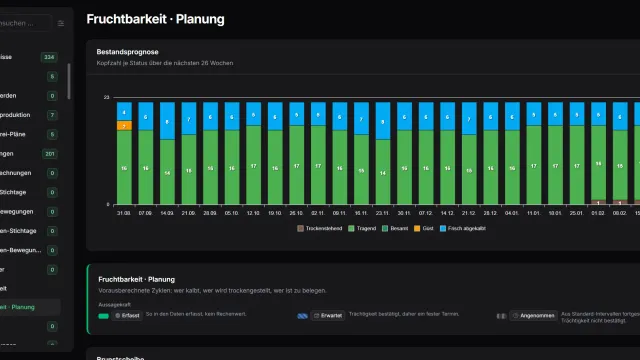The height and width of the screenshot is (360, 640).
Task: Click the sidebar vertical scrollbar thumb
Action: tap(69, 81)
